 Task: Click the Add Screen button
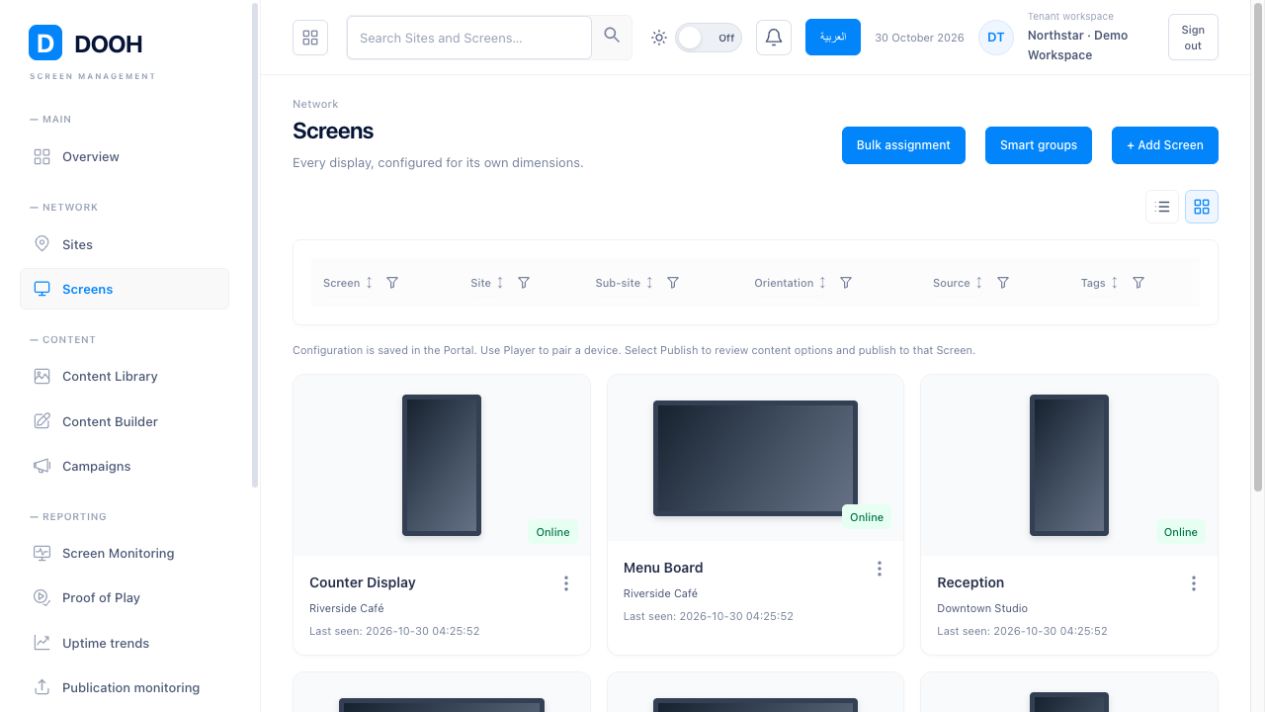[x=1165, y=145]
